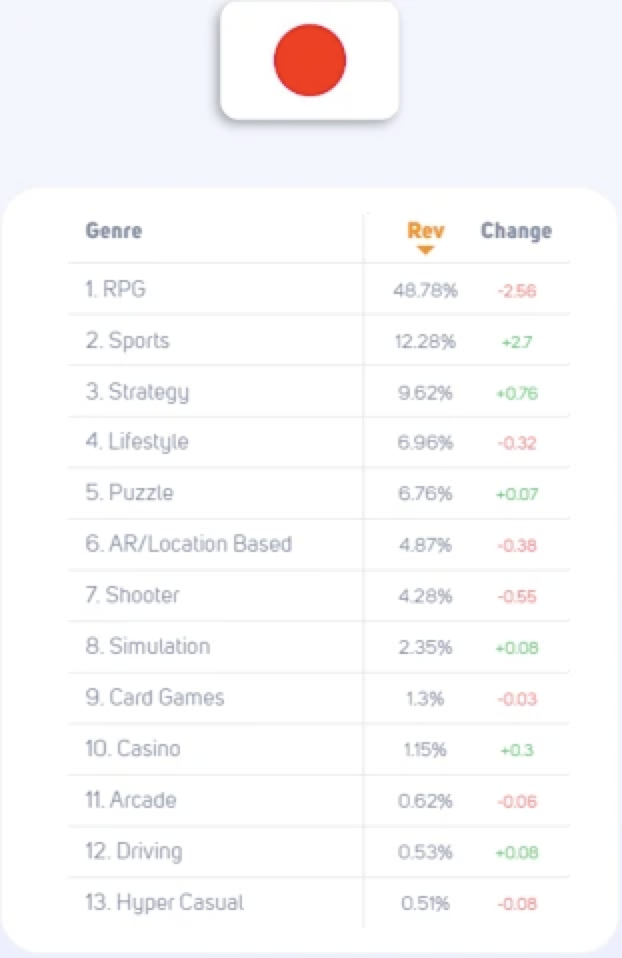Click the orange sort arrow under Rev

[425, 250]
